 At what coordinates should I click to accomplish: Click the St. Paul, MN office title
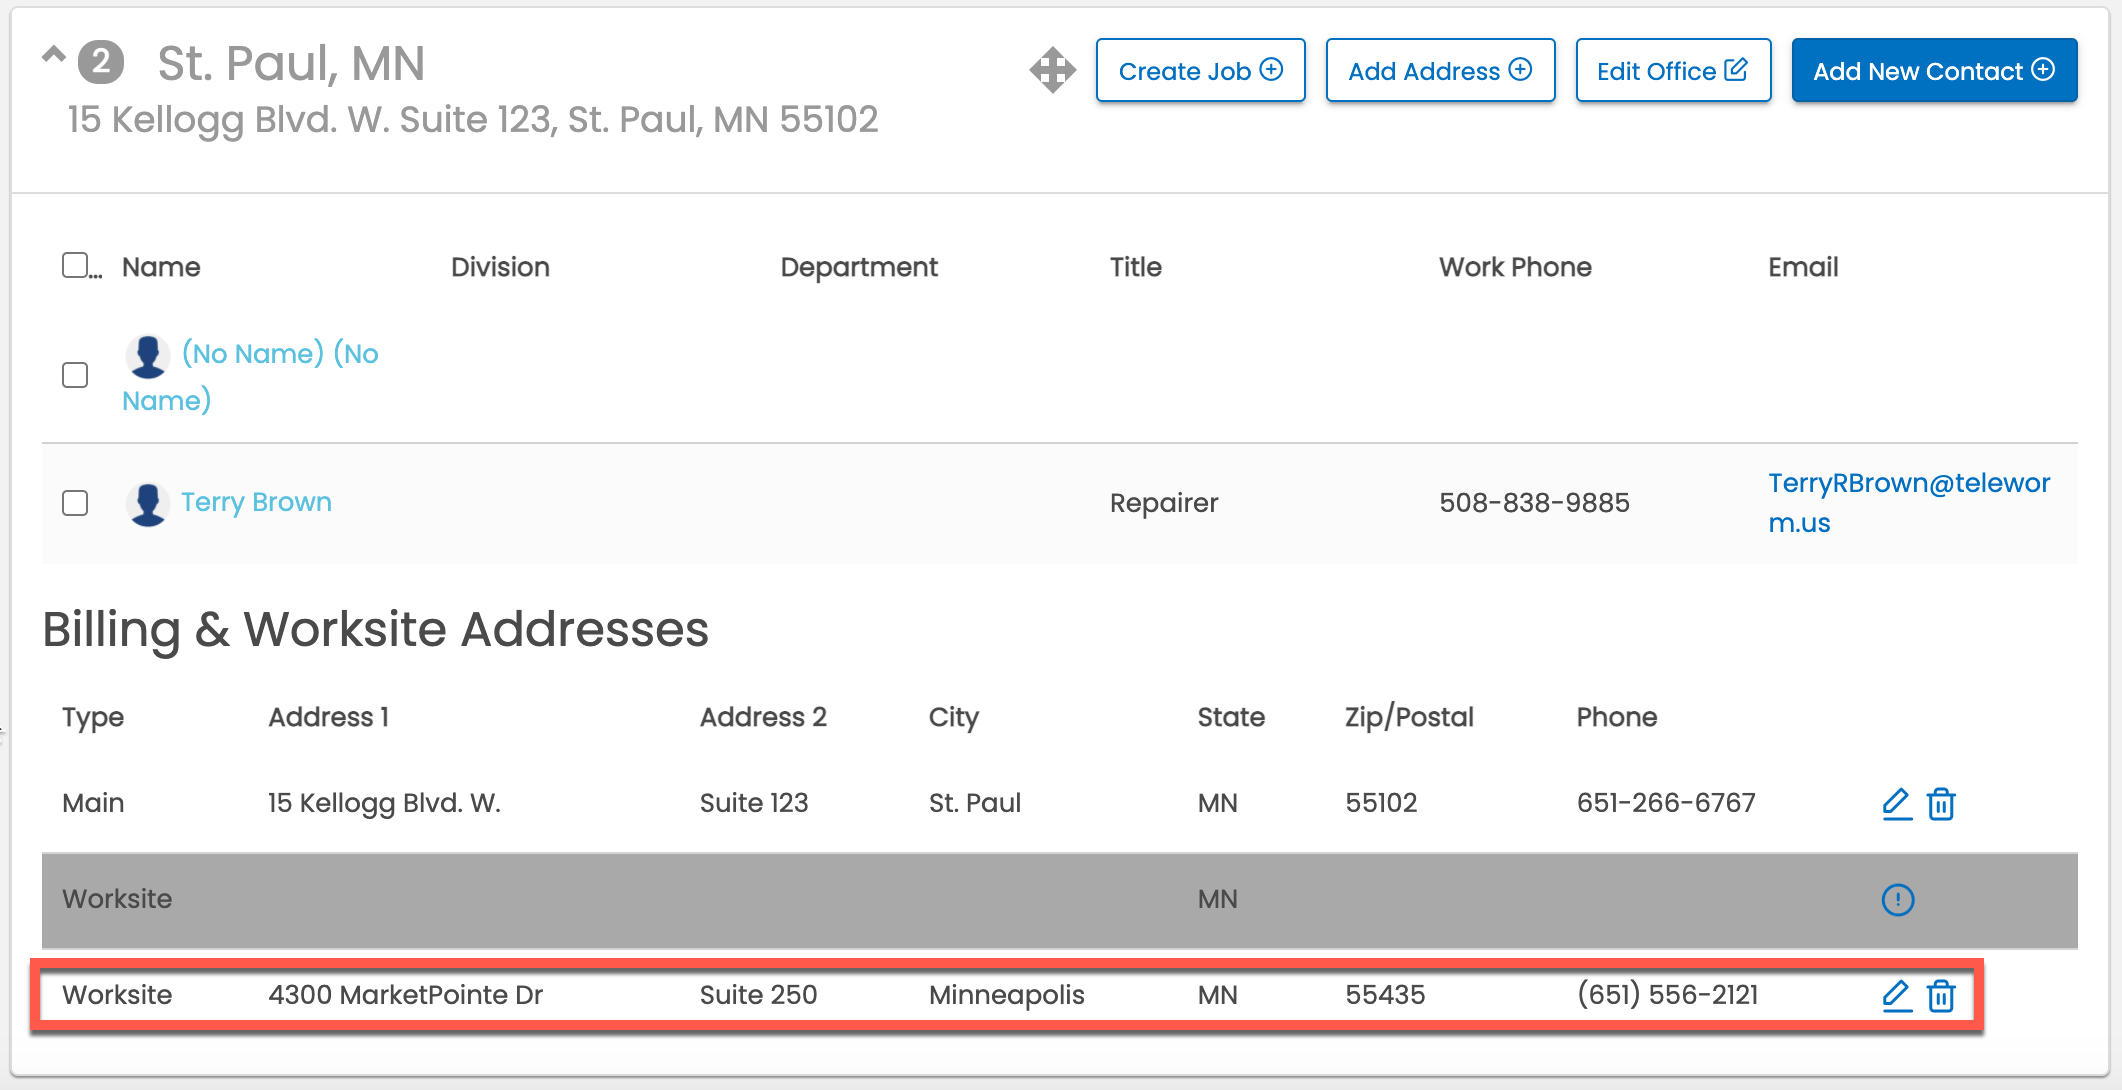(x=291, y=63)
